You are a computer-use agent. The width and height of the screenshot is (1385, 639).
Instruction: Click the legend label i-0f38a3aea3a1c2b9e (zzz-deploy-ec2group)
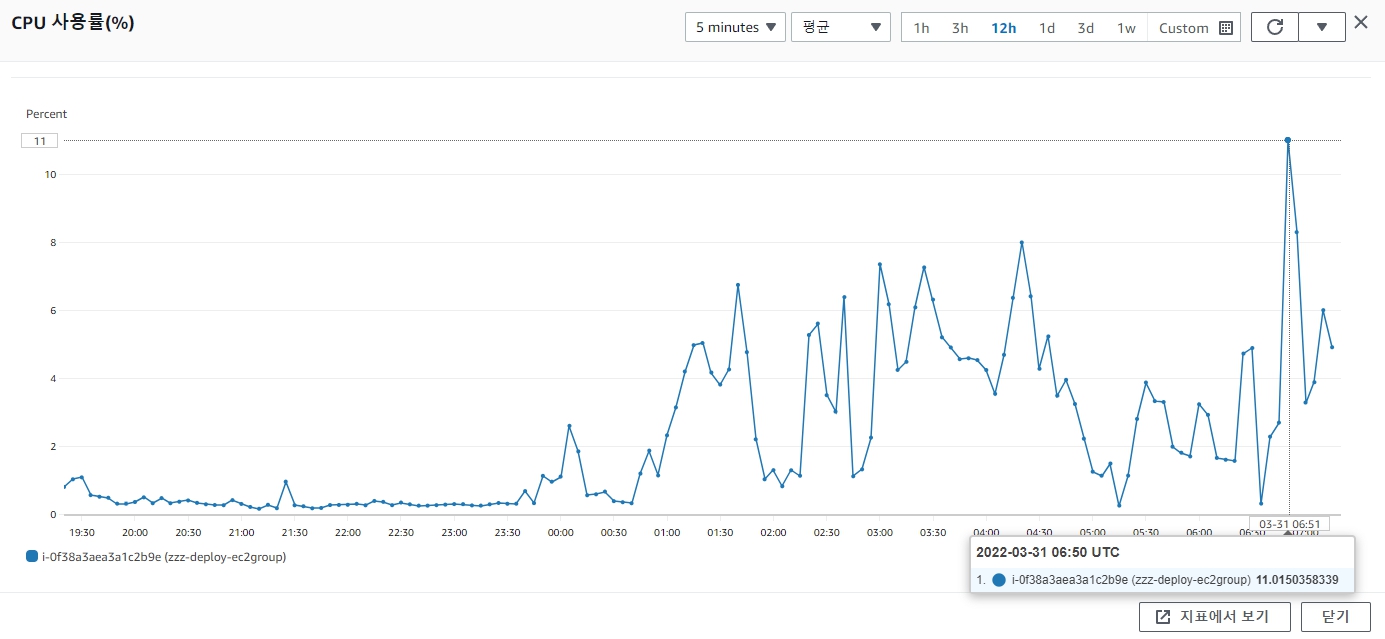[163, 557]
